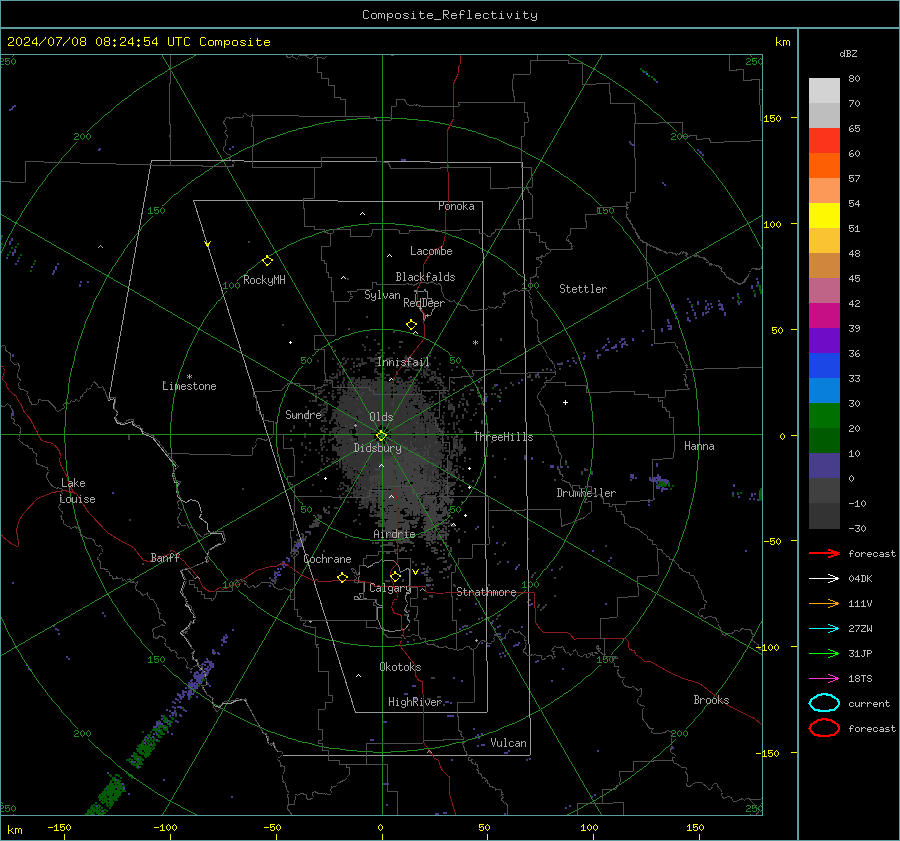Click the asterisk marker above Limestone
The width and height of the screenshot is (900, 841).
(189, 377)
